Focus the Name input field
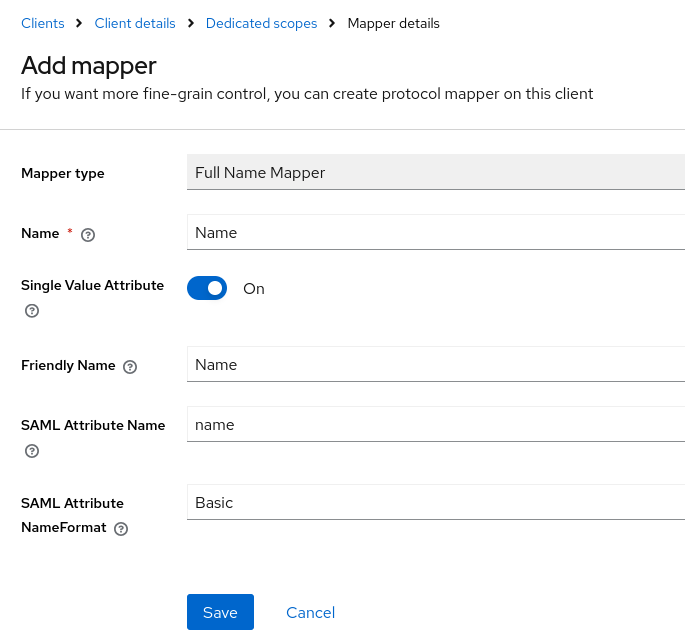Image resolution: width=685 pixels, height=643 pixels. pyautogui.click(x=436, y=232)
